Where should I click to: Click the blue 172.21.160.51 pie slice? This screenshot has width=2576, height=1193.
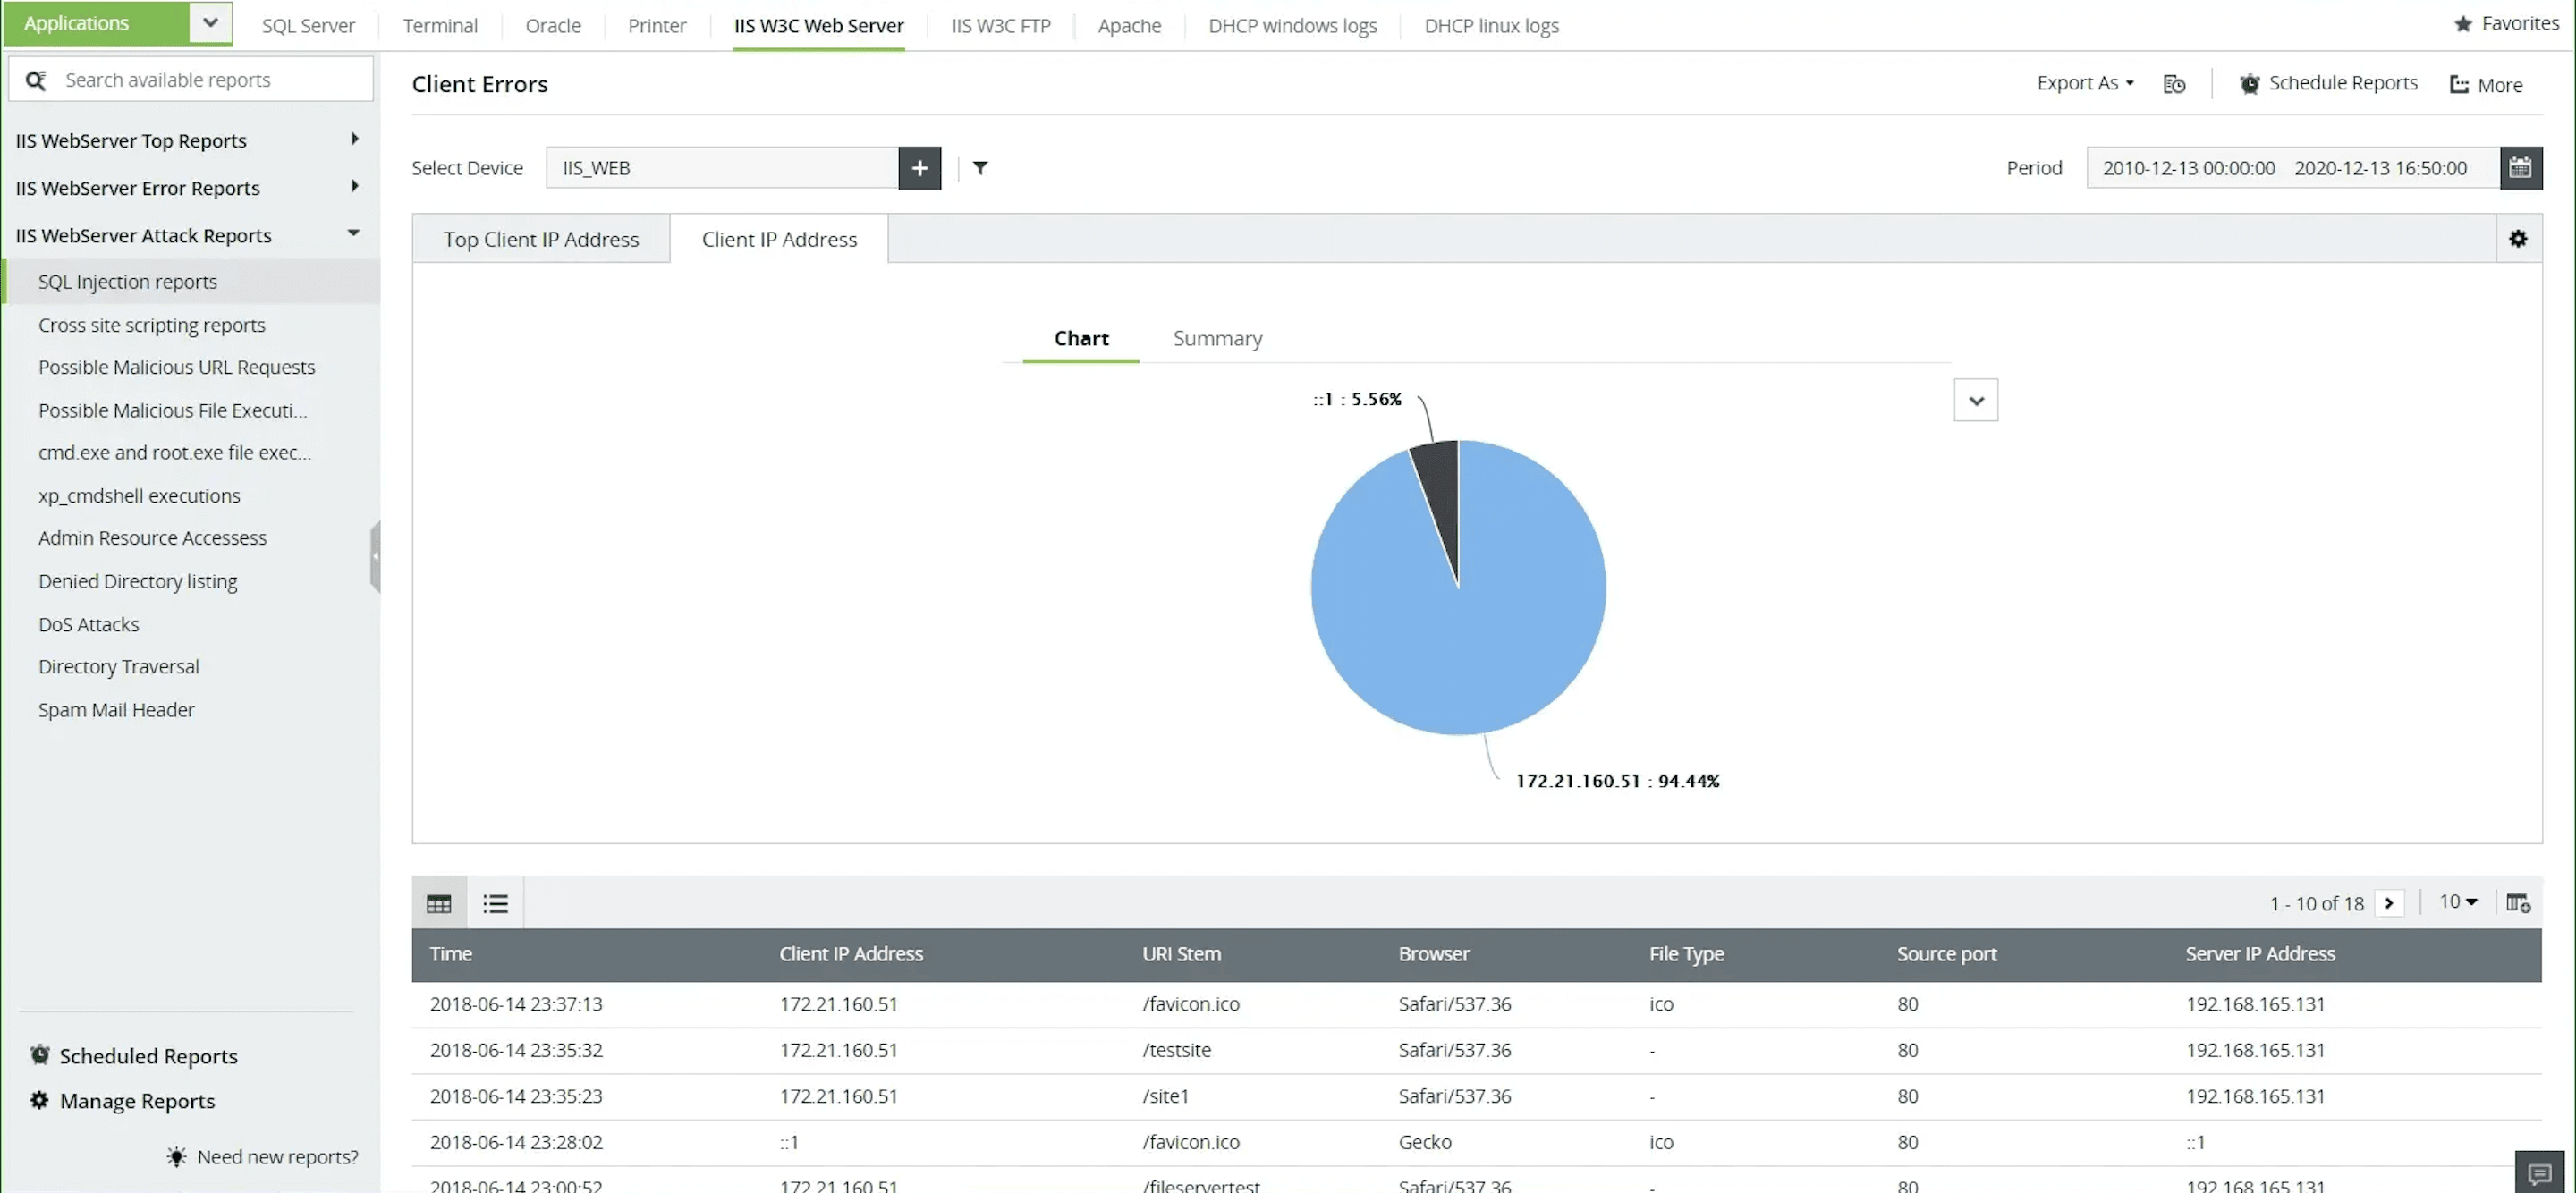point(1480,620)
